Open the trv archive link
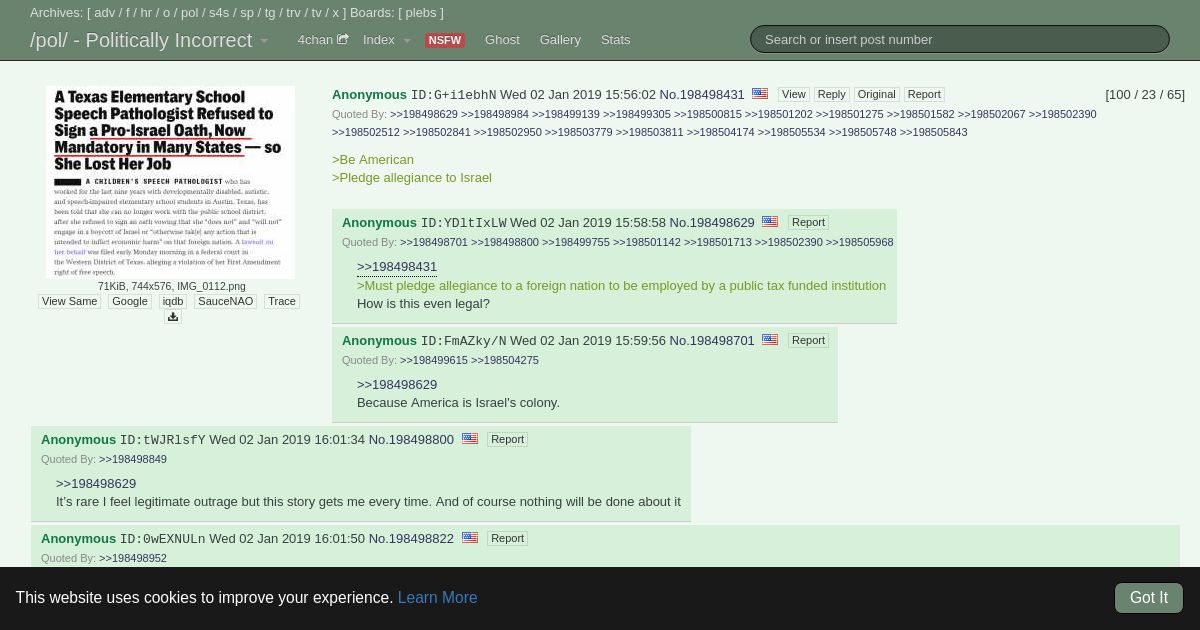The width and height of the screenshot is (1200, 630). click(x=294, y=13)
